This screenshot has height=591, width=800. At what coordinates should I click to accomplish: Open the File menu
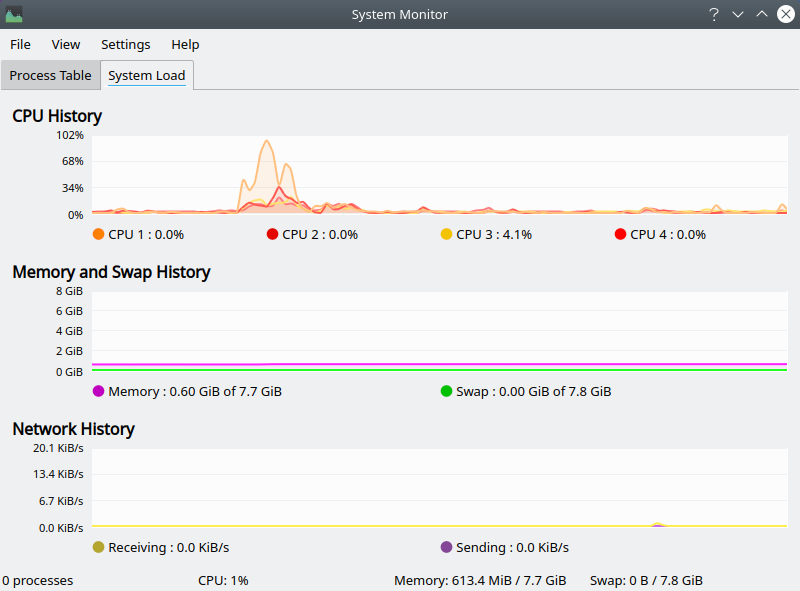(x=20, y=44)
